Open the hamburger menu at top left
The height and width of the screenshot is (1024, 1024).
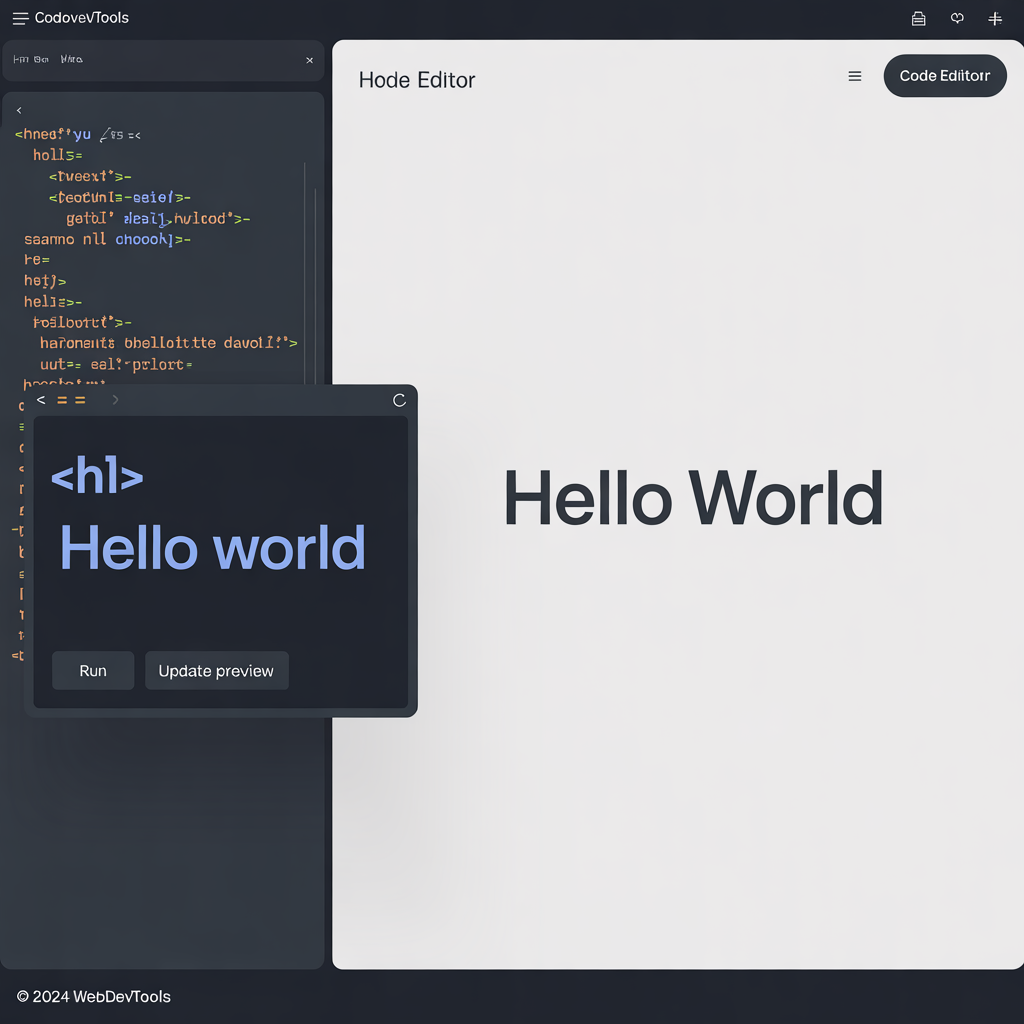coord(19,17)
